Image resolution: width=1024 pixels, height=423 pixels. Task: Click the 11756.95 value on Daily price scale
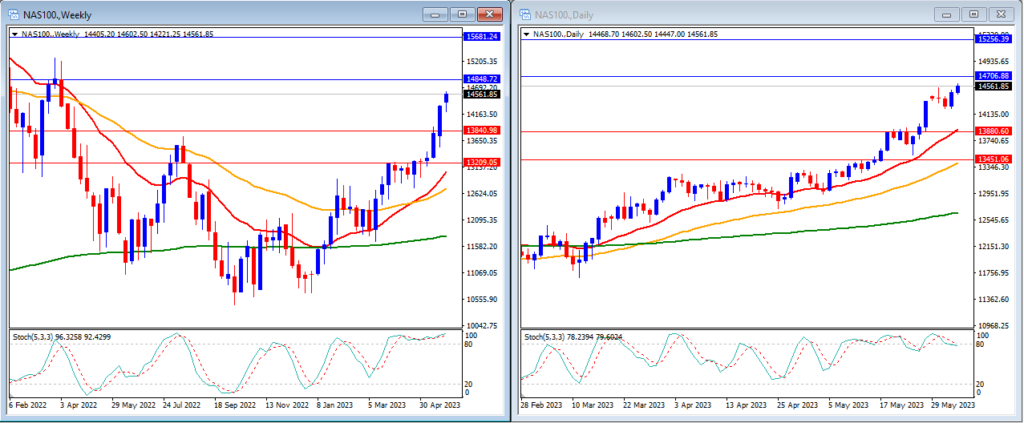(993, 273)
